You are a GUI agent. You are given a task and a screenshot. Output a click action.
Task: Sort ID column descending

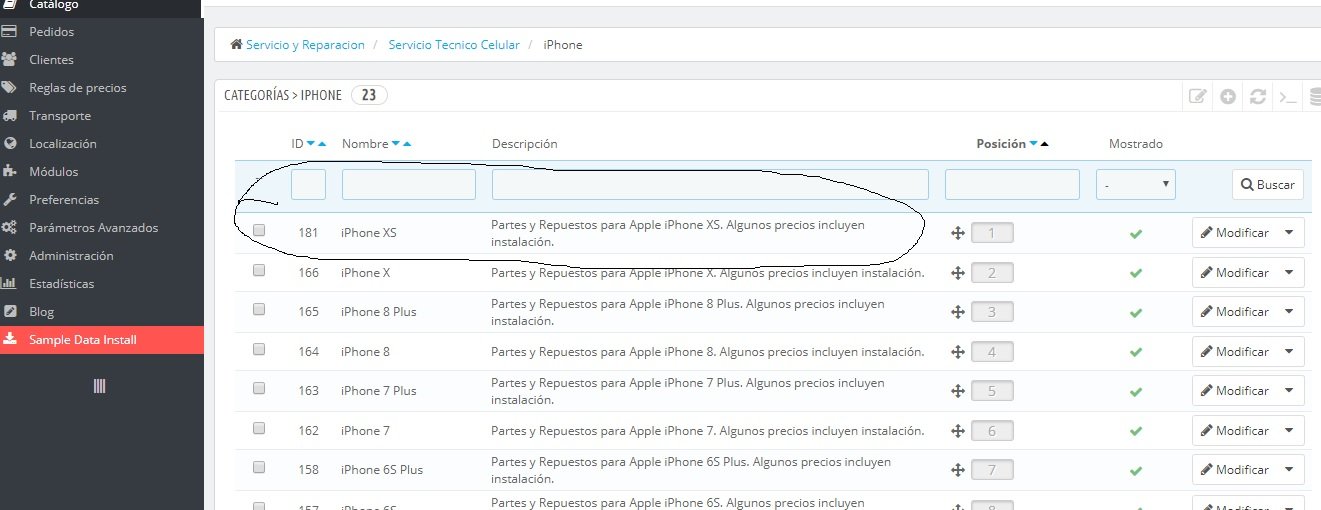[x=311, y=144]
